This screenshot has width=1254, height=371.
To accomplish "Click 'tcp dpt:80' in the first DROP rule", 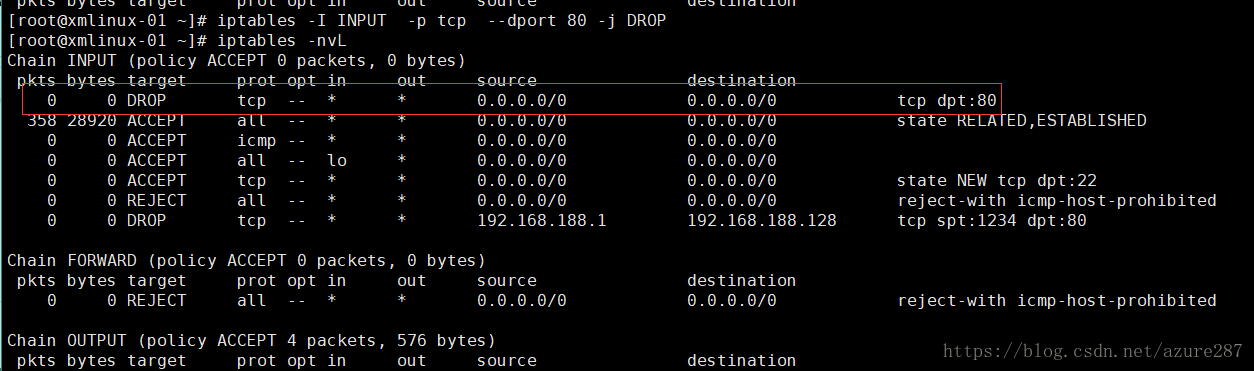I will click(947, 101).
